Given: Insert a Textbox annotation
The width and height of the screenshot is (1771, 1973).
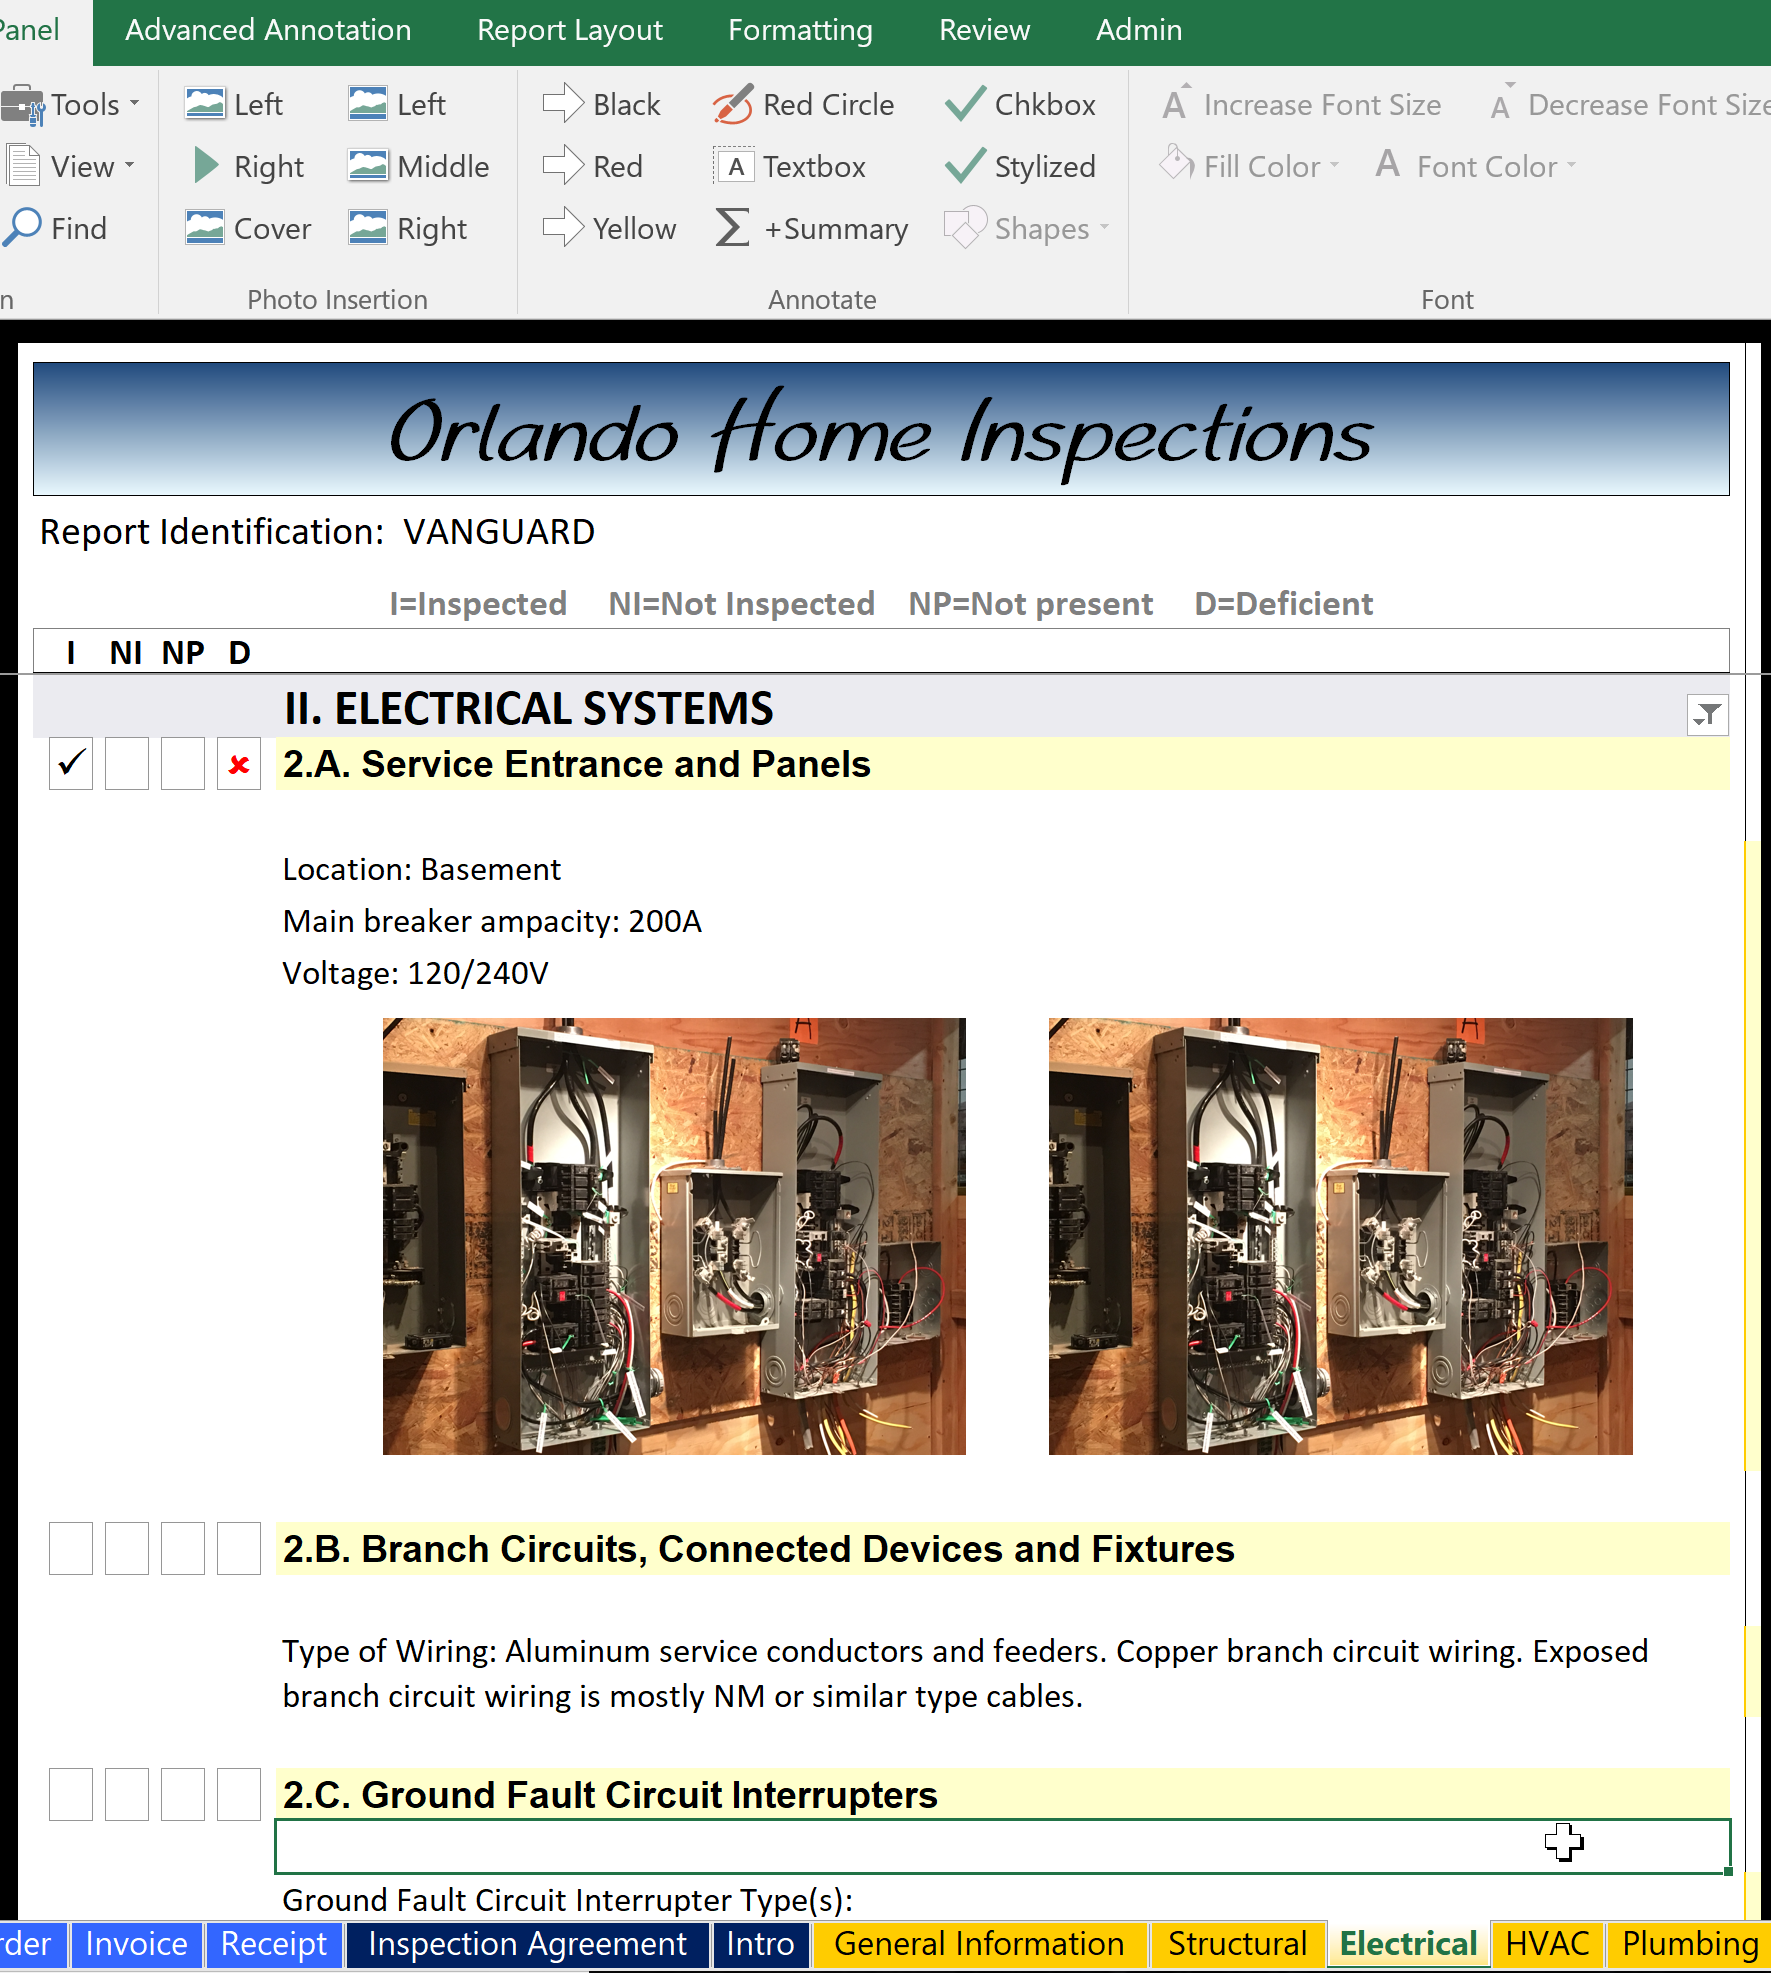Looking at the screenshot, I should [791, 167].
